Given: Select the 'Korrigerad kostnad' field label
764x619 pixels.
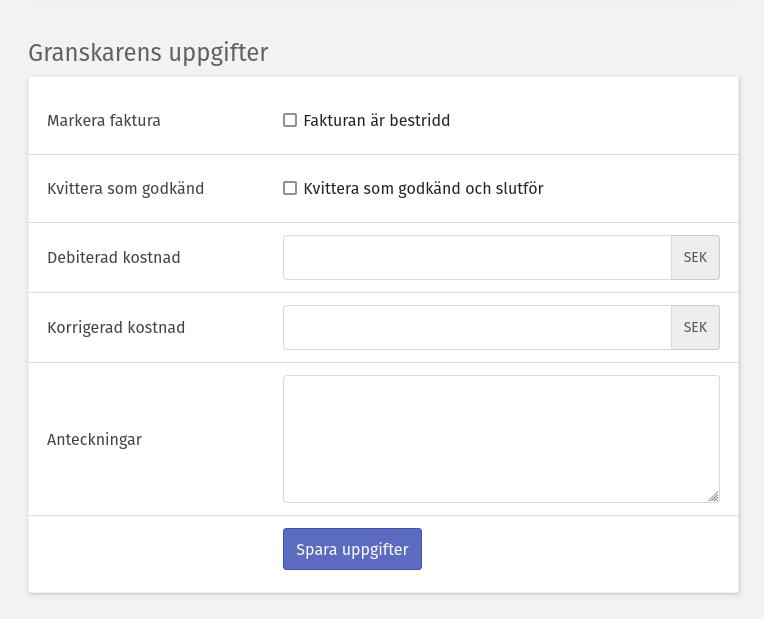Looking at the screenshot, I should (116, 327).
